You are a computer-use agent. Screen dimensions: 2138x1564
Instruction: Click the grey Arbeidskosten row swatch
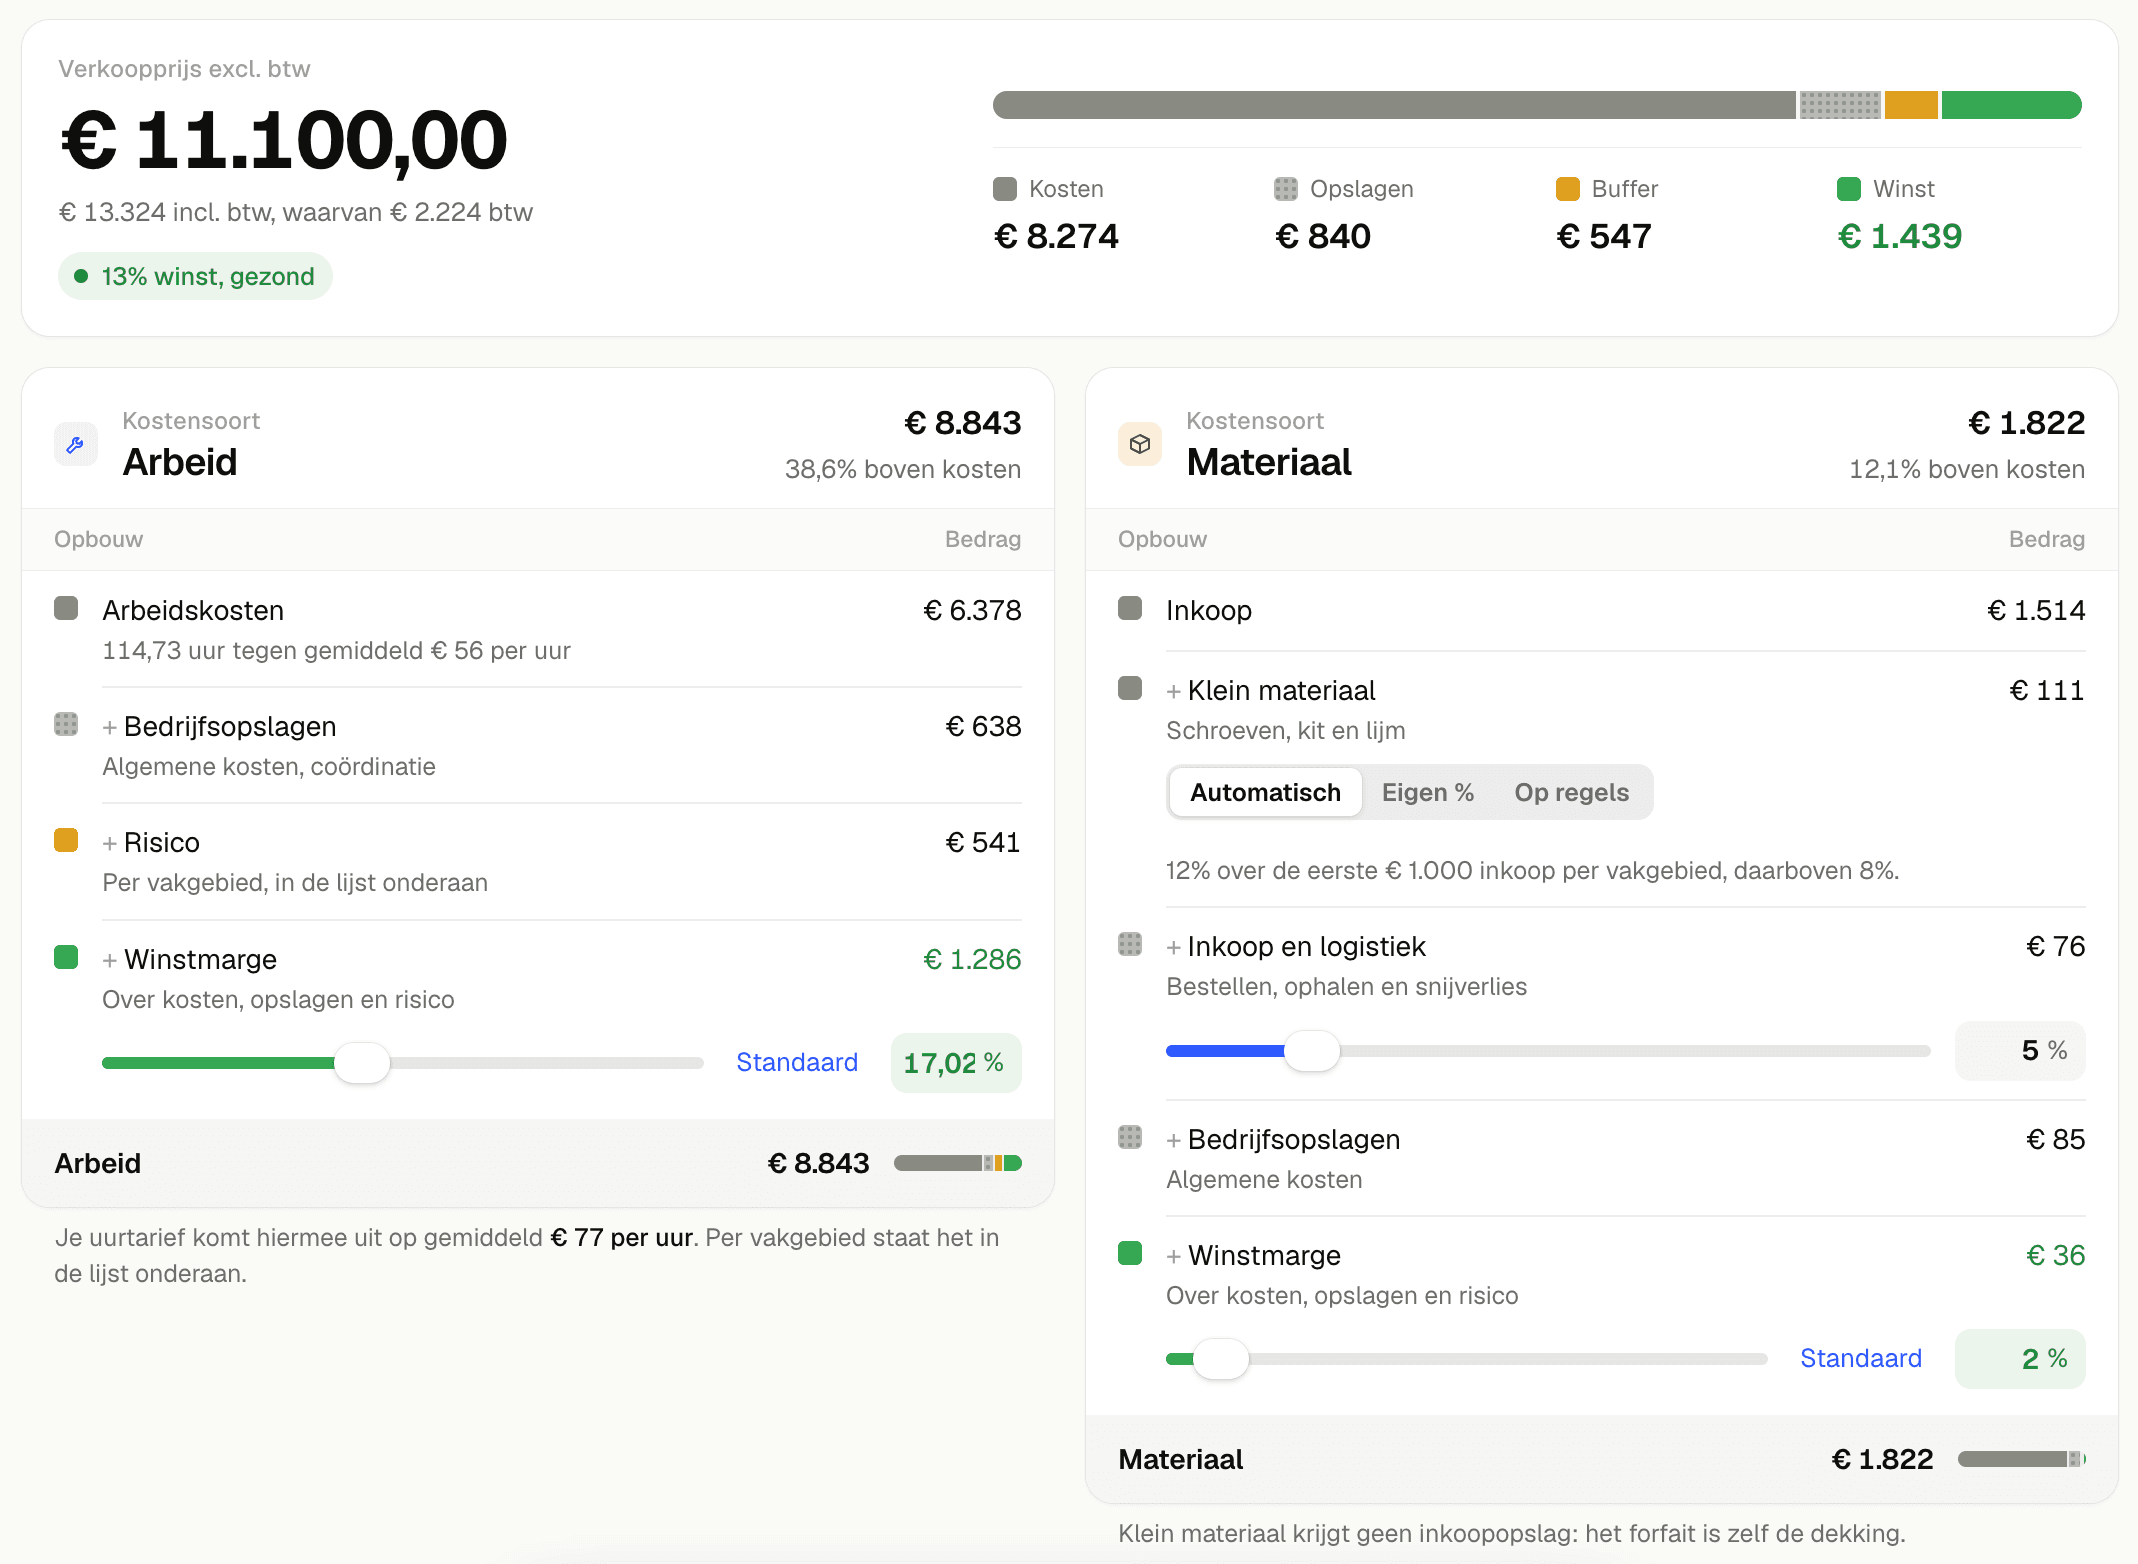(66, 608)
